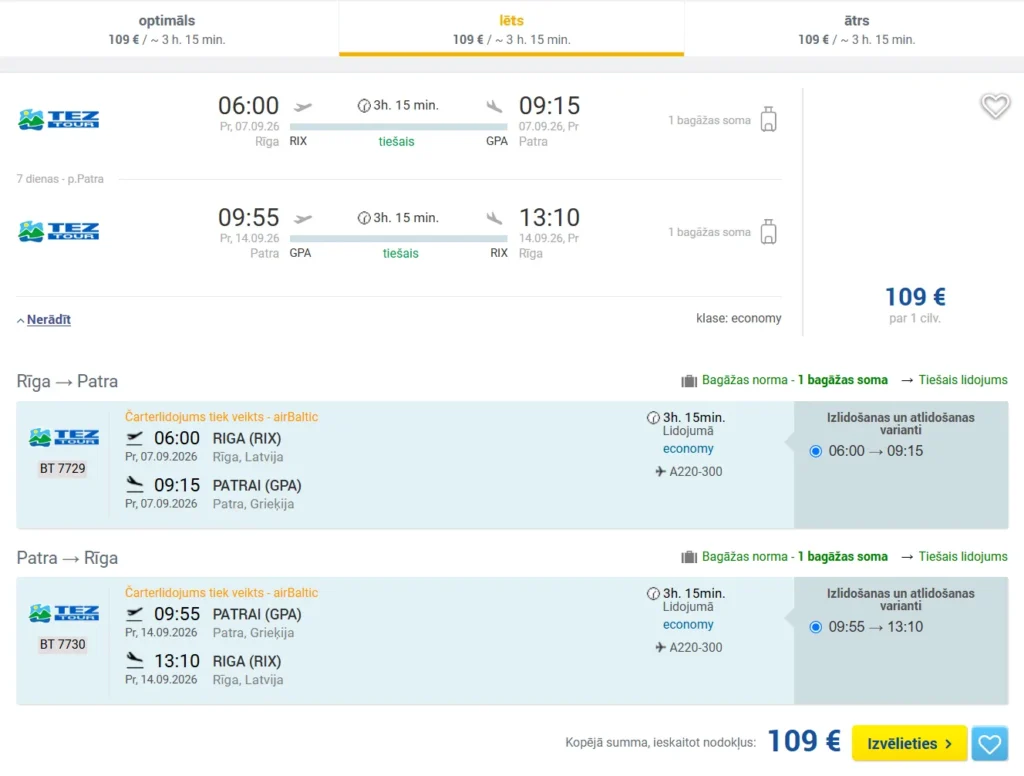Collapse details with Nerādīt link
The width and height of the screenshot is (1024, 776).
pyautogui.click(x=48, y=319)
